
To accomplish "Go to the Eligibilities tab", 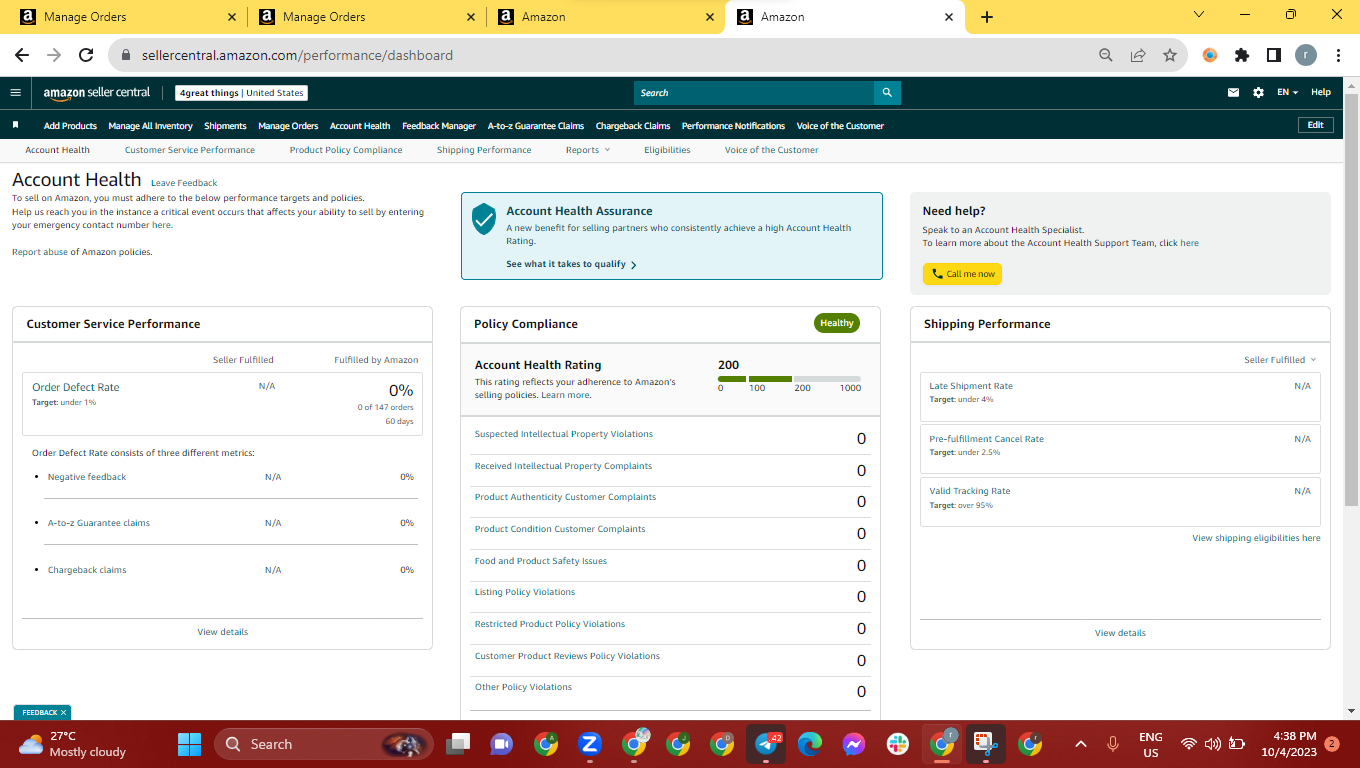I will tap(667, 150).
